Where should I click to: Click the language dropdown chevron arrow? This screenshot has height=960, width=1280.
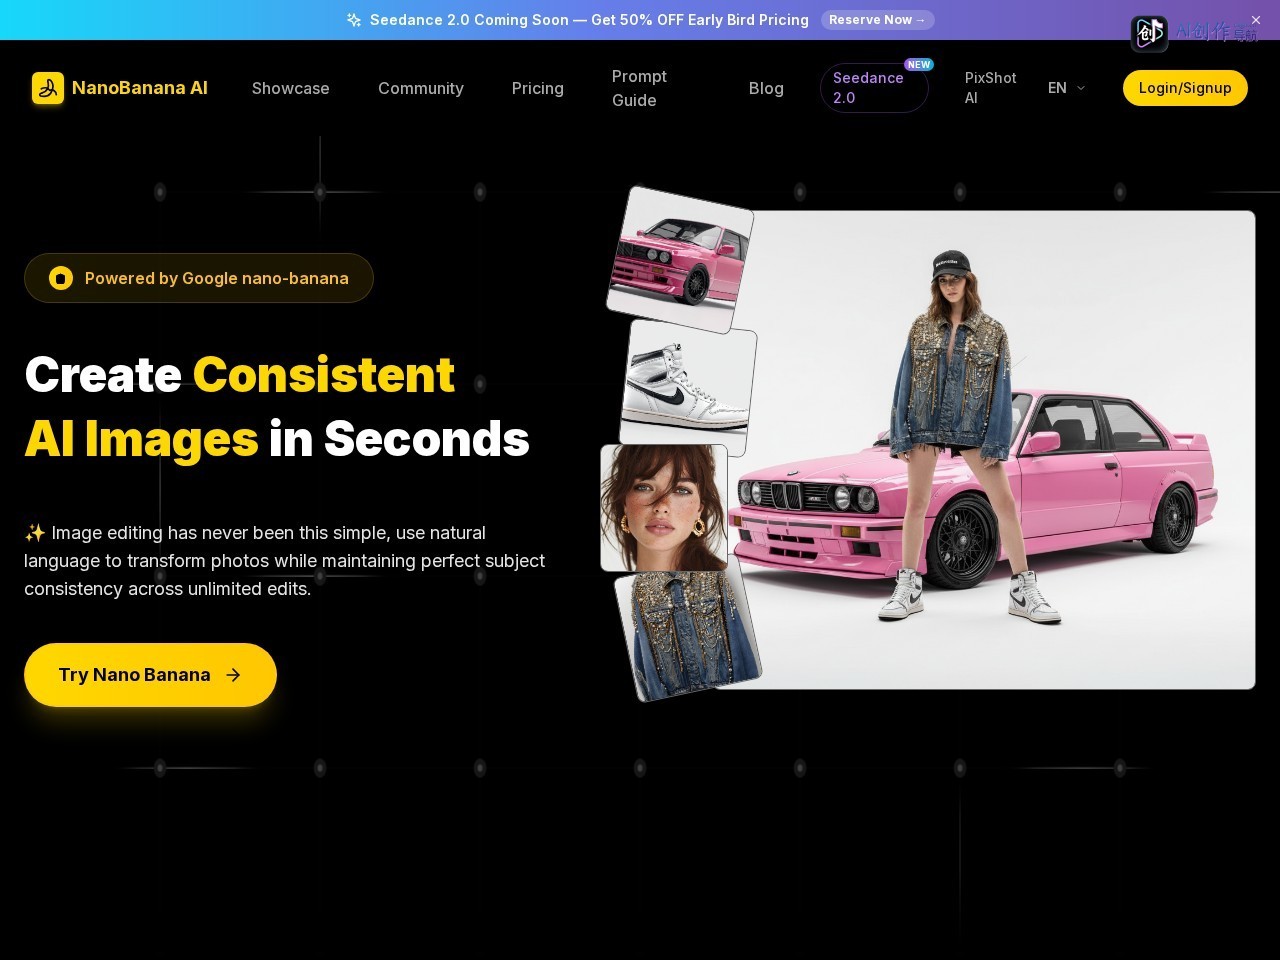1080,88
